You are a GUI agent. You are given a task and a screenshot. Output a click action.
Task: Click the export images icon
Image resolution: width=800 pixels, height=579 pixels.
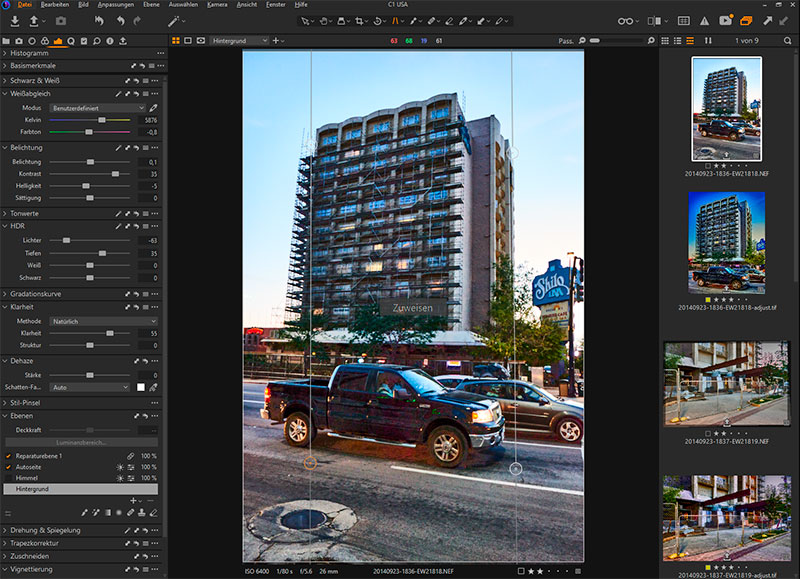pos(34,21)
